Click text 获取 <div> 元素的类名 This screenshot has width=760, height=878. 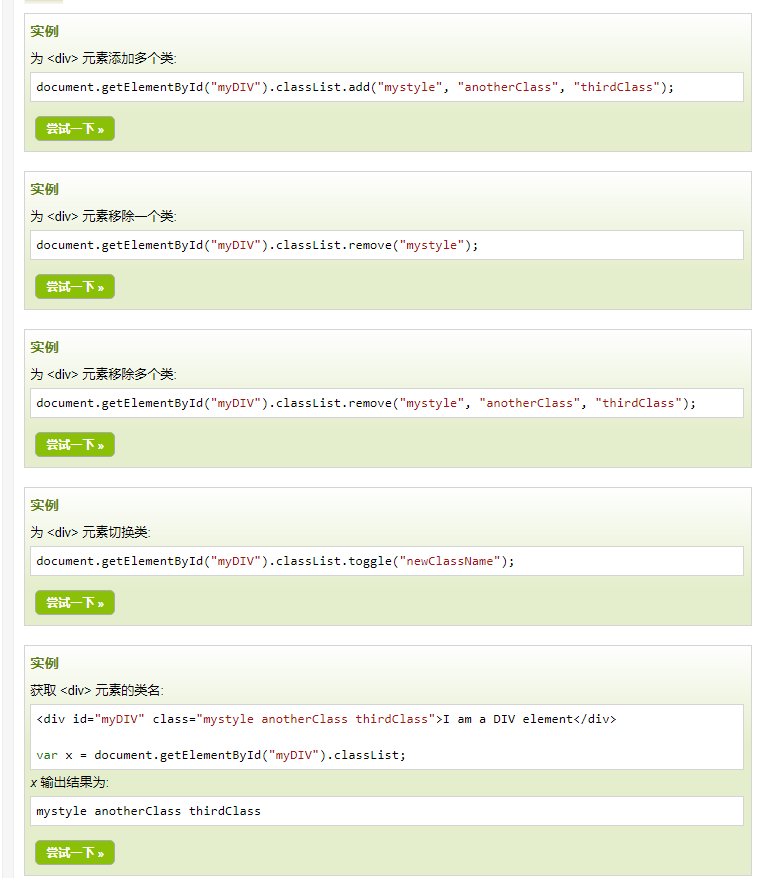[x=97, y=690]
